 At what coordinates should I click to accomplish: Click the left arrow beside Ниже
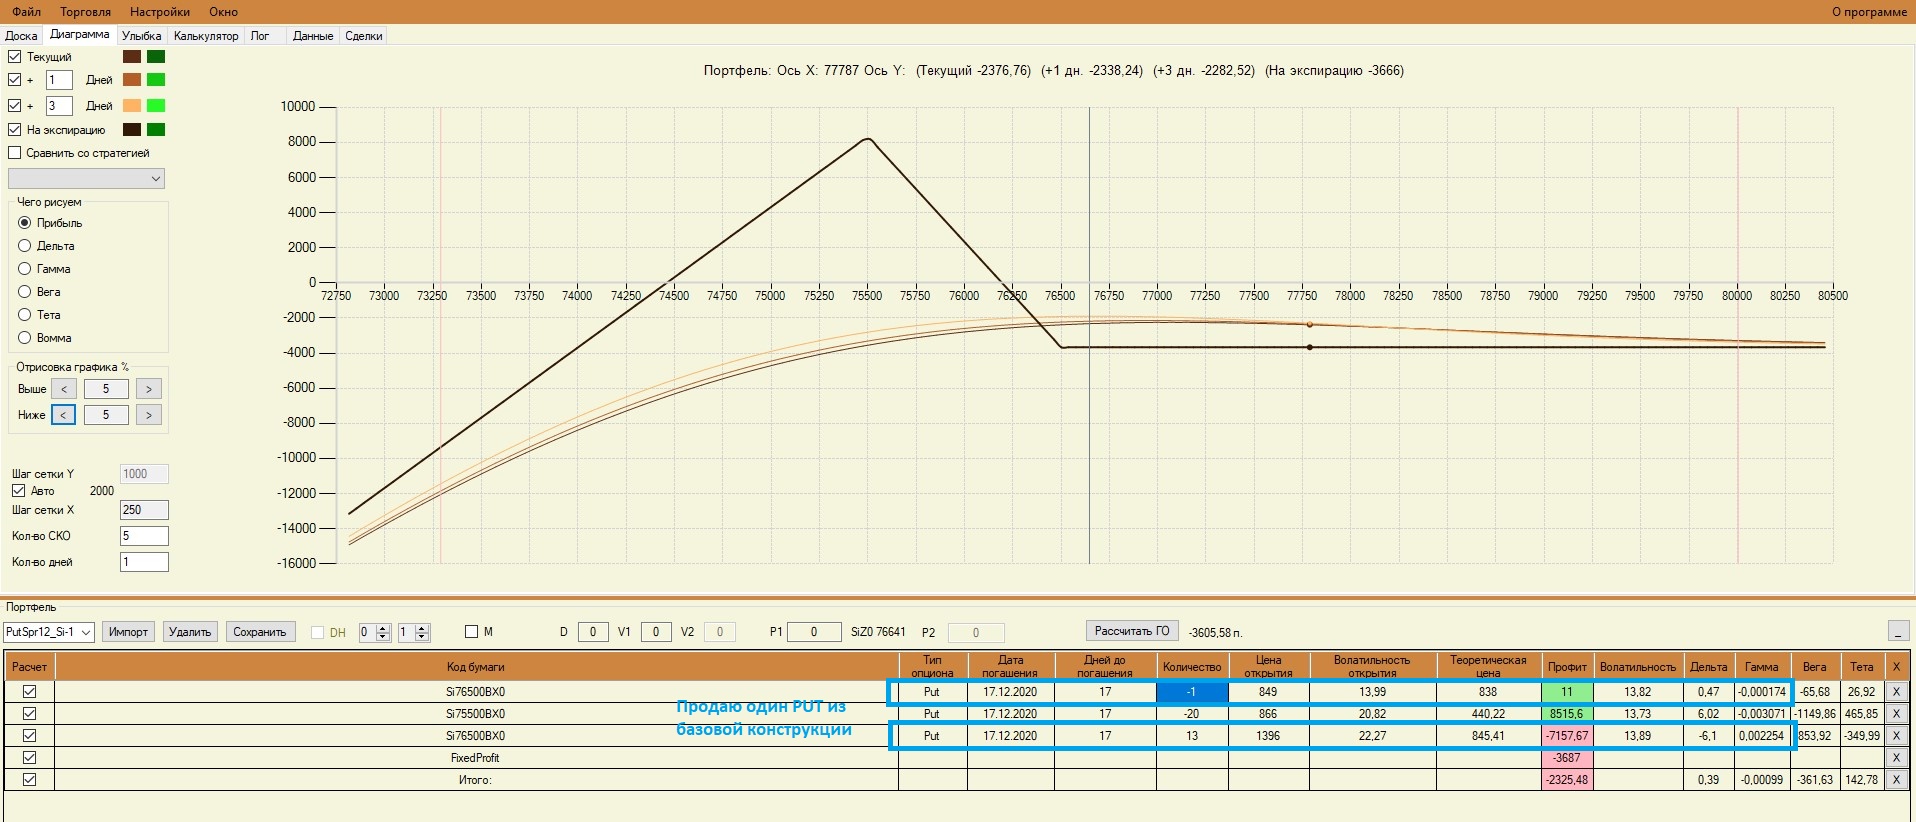tap(64, 415)
